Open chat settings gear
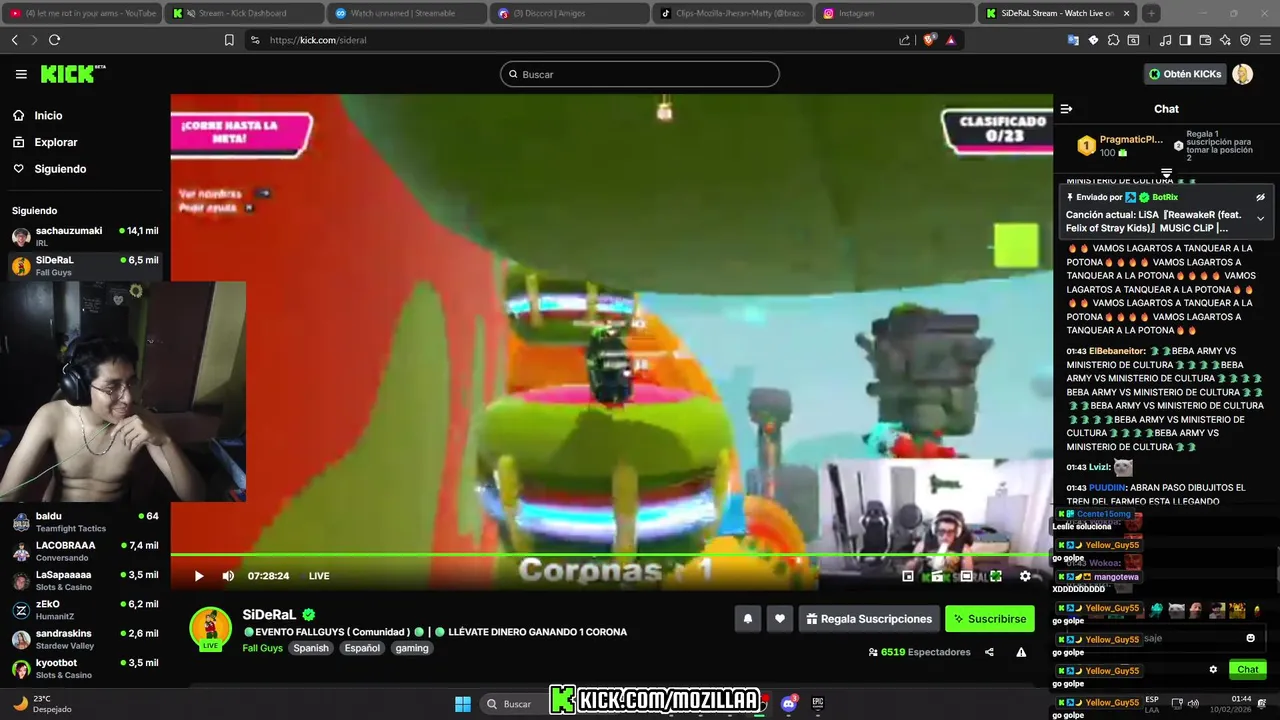The width and height of the screenshot is (1280, 720). (x=1213, y=670)
